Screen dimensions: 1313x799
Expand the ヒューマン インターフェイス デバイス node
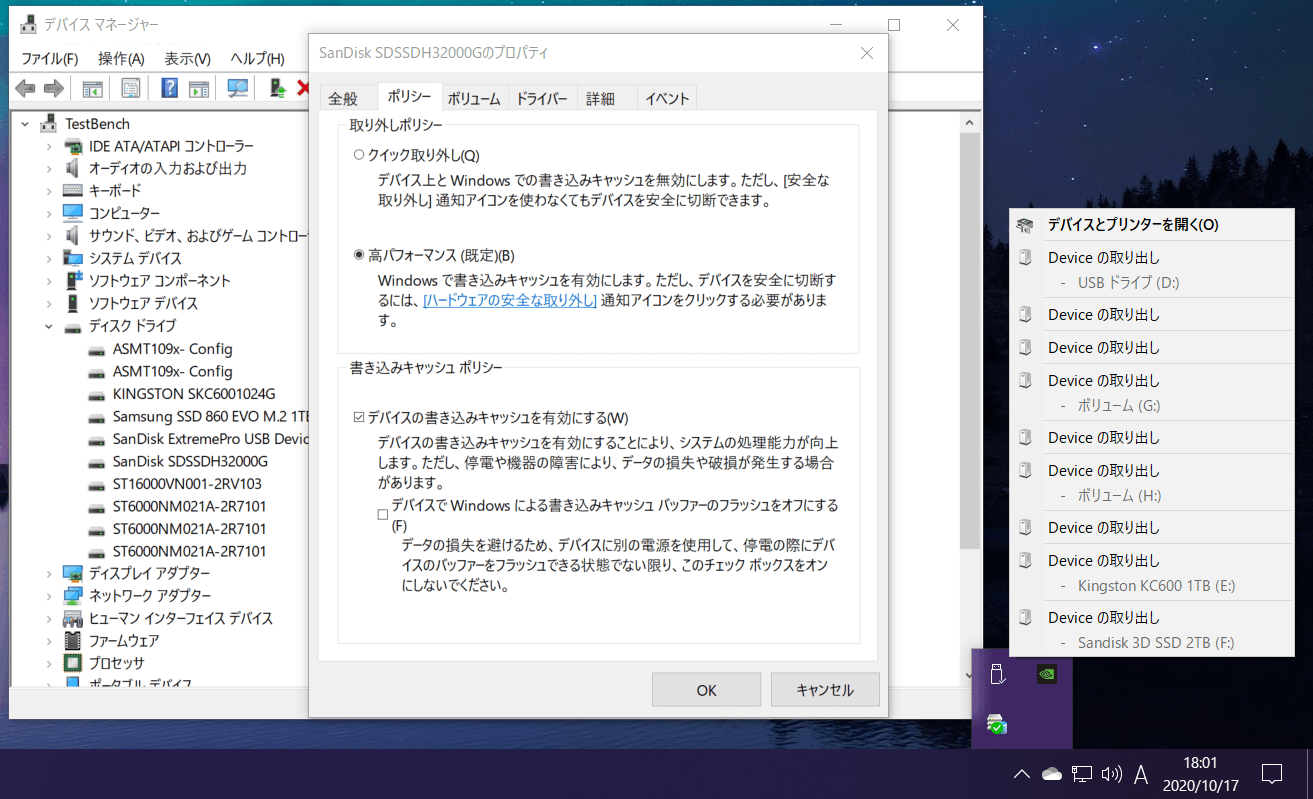tap(49, 618)
